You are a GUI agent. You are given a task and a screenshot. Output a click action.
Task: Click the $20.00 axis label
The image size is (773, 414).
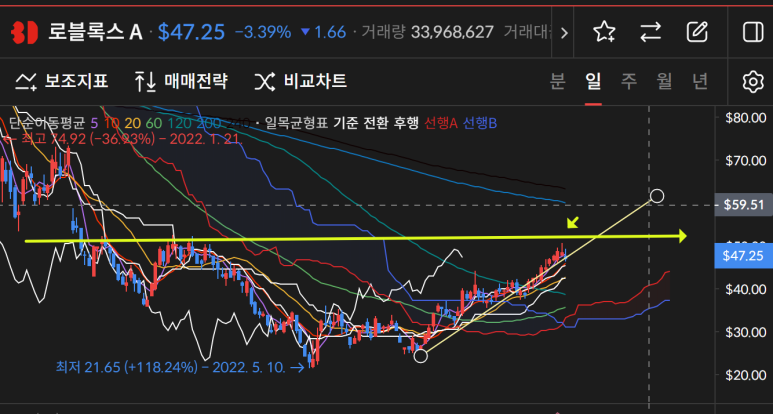point(746,375)
